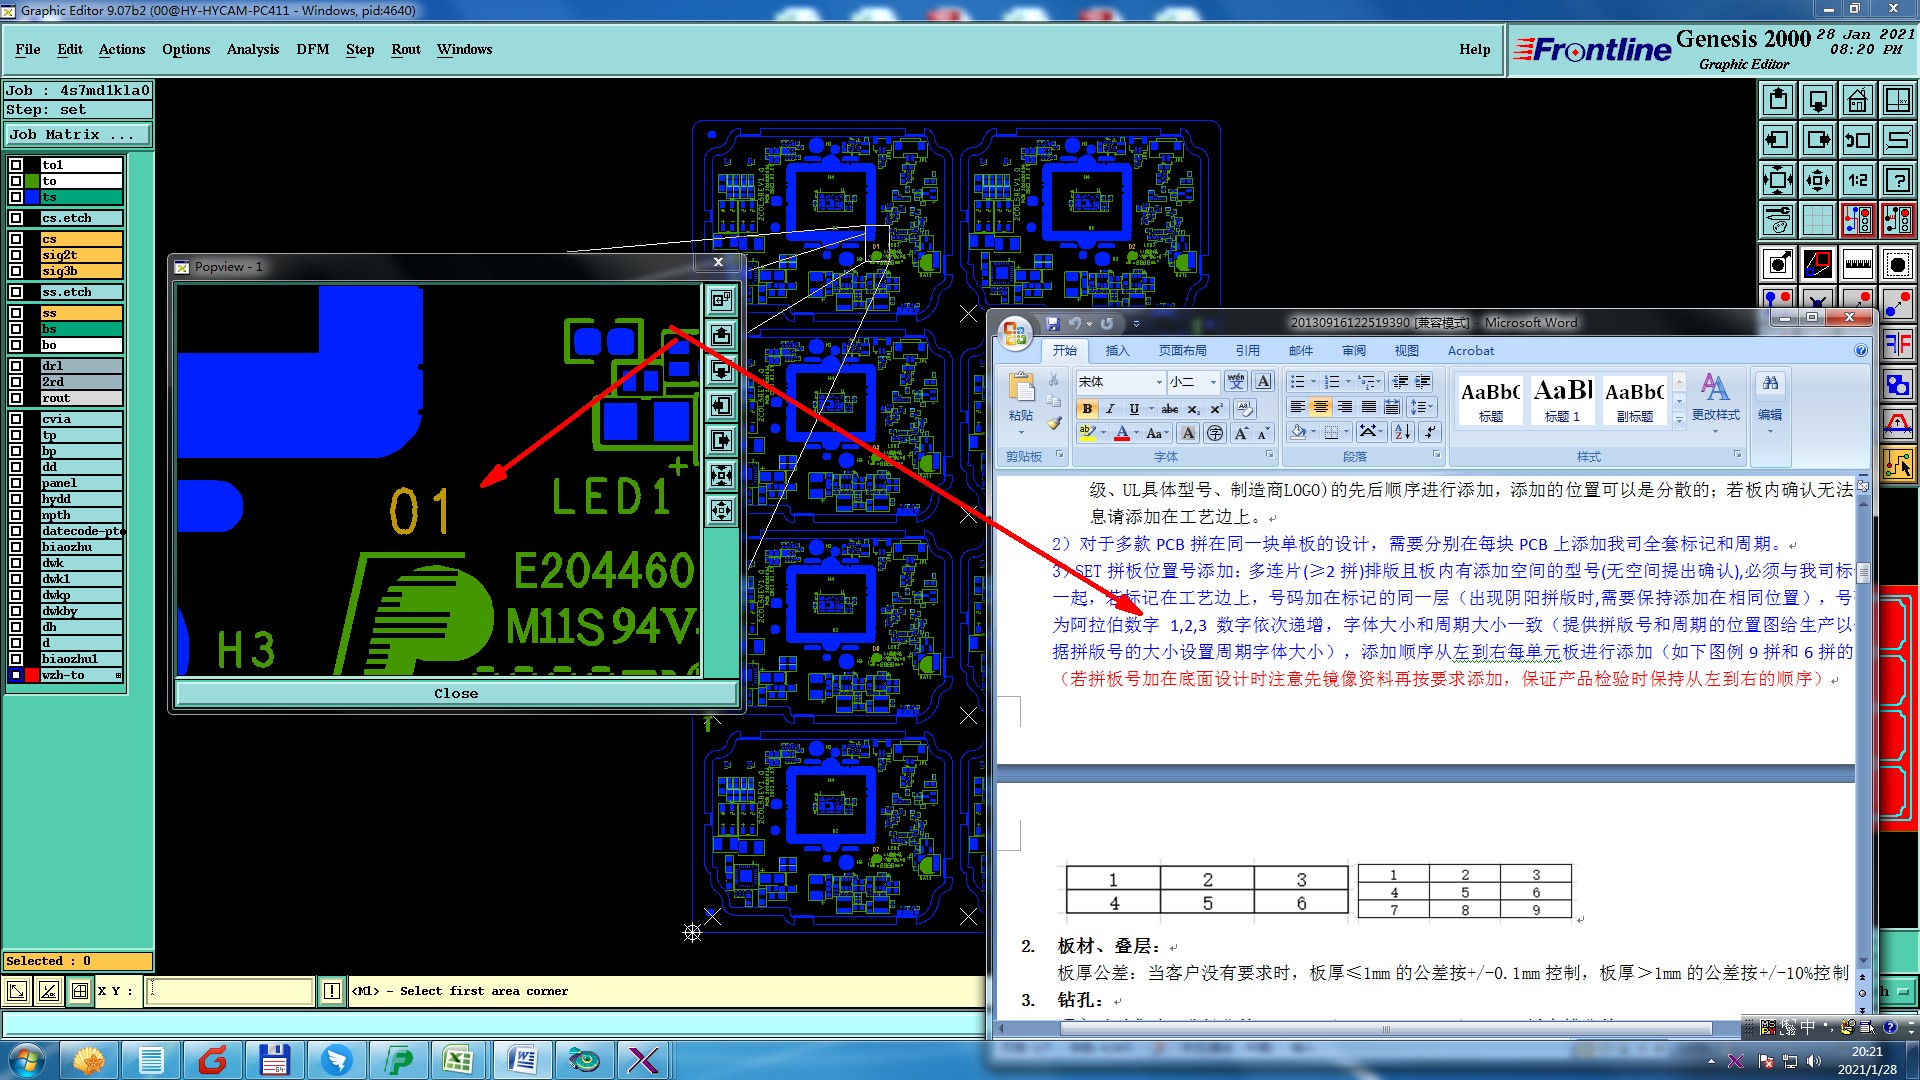Click the X Y coordinate input field
Viewport: 1920px width, 1080px height.
tap(230, 991)
